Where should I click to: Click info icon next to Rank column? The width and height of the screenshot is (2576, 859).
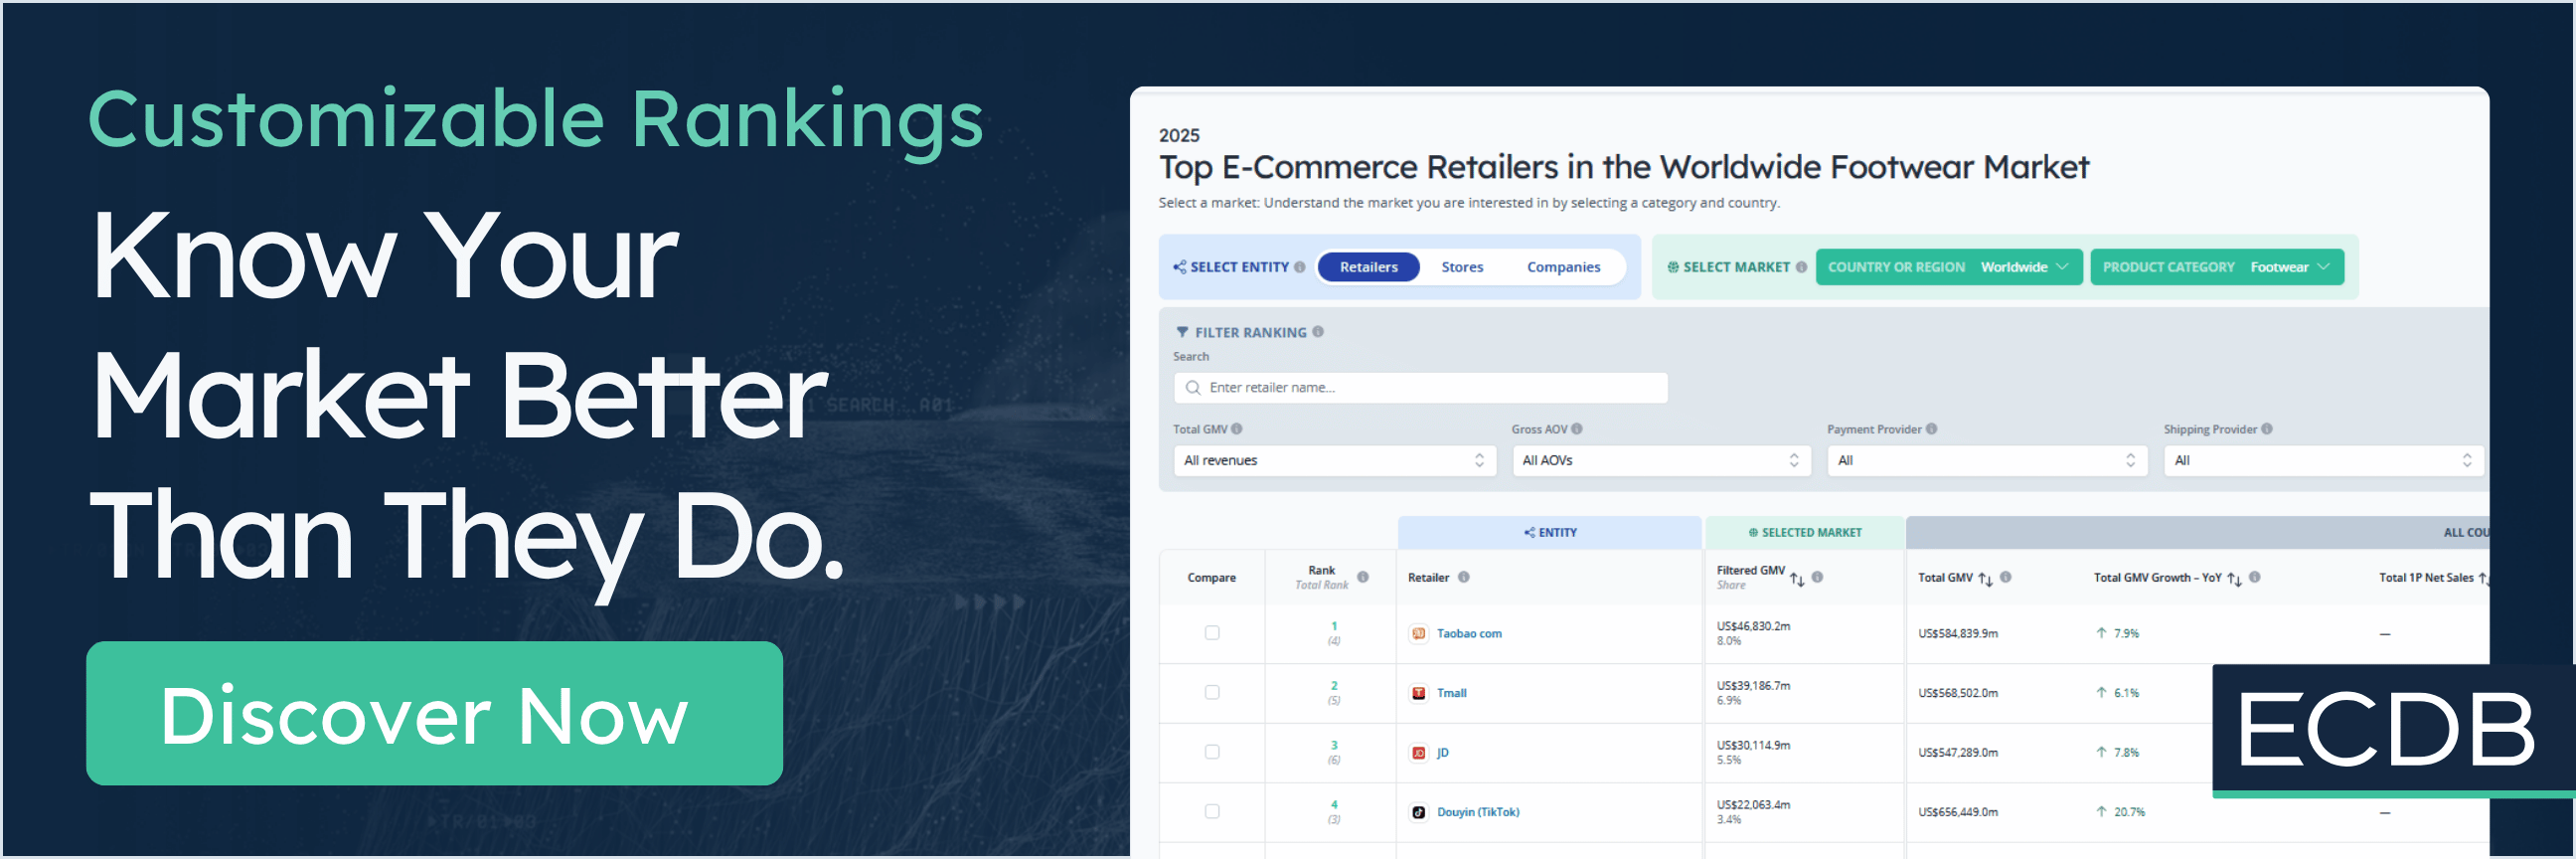[1362, 577]
